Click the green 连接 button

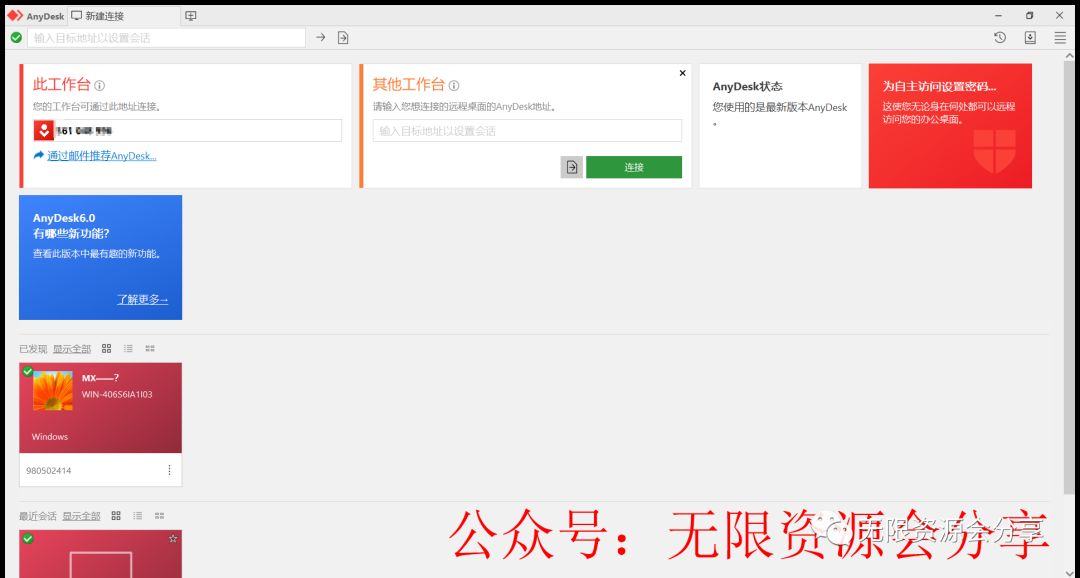coord(634,167)
